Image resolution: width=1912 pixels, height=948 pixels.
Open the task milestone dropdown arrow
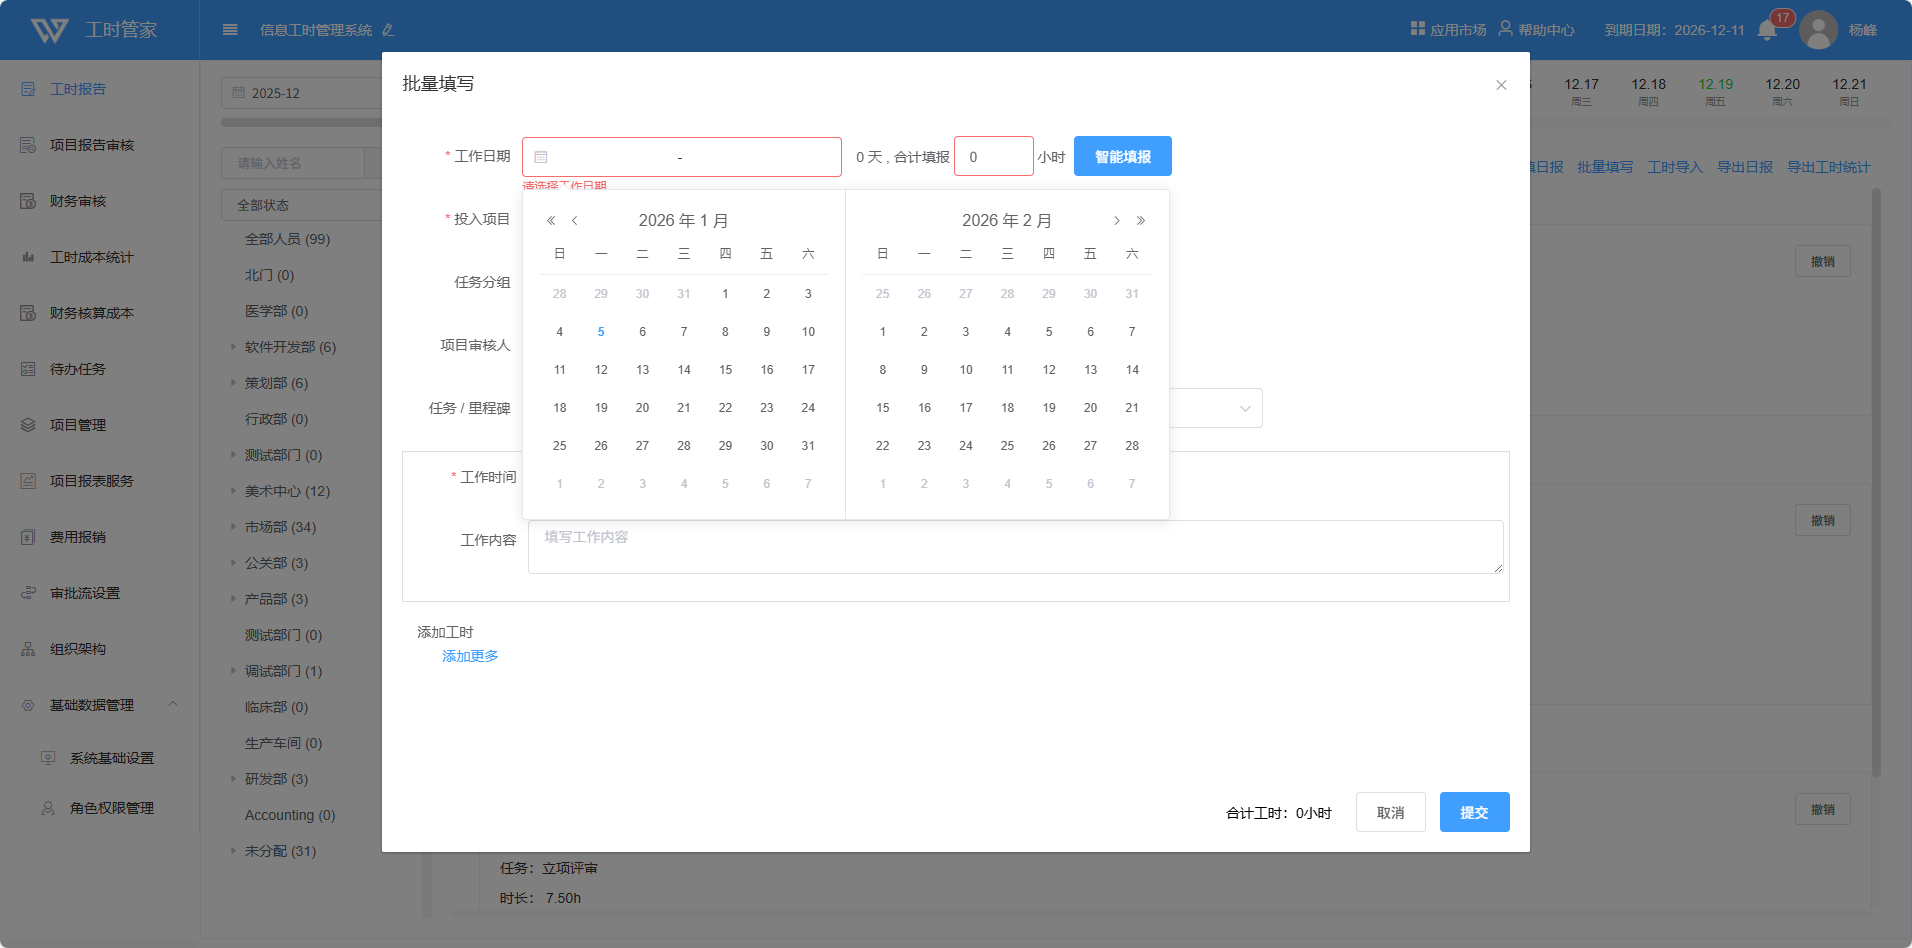[1245, 408]
